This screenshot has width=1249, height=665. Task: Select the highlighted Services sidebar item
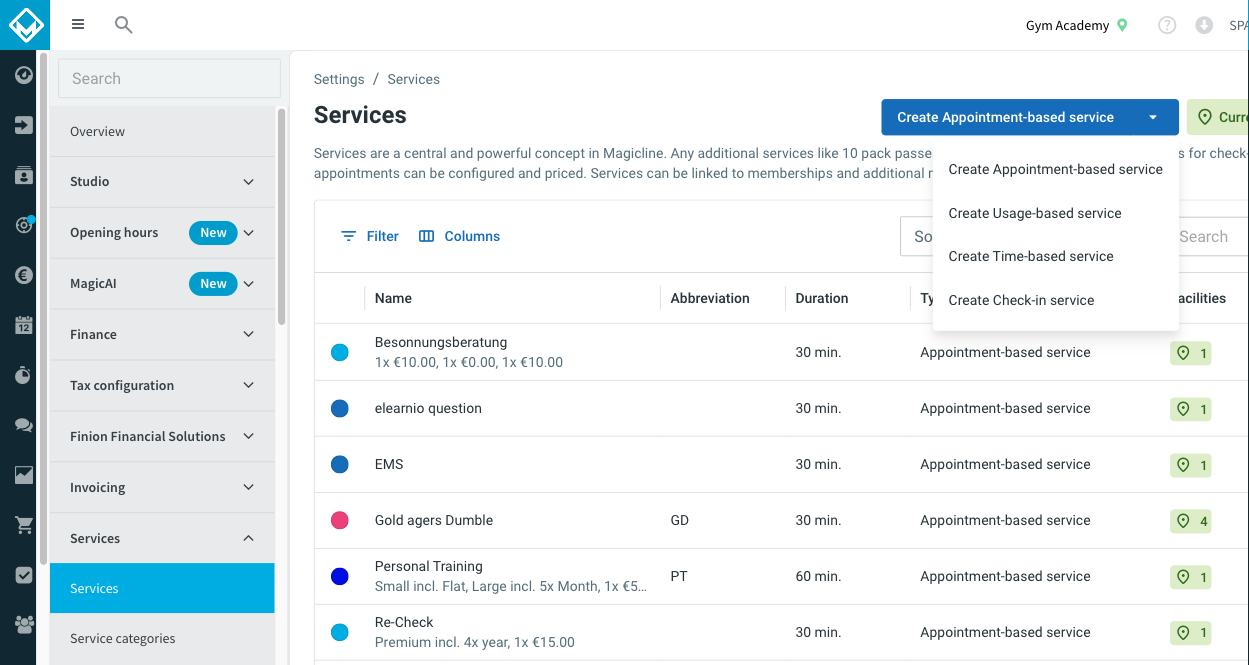pos(162,589)
